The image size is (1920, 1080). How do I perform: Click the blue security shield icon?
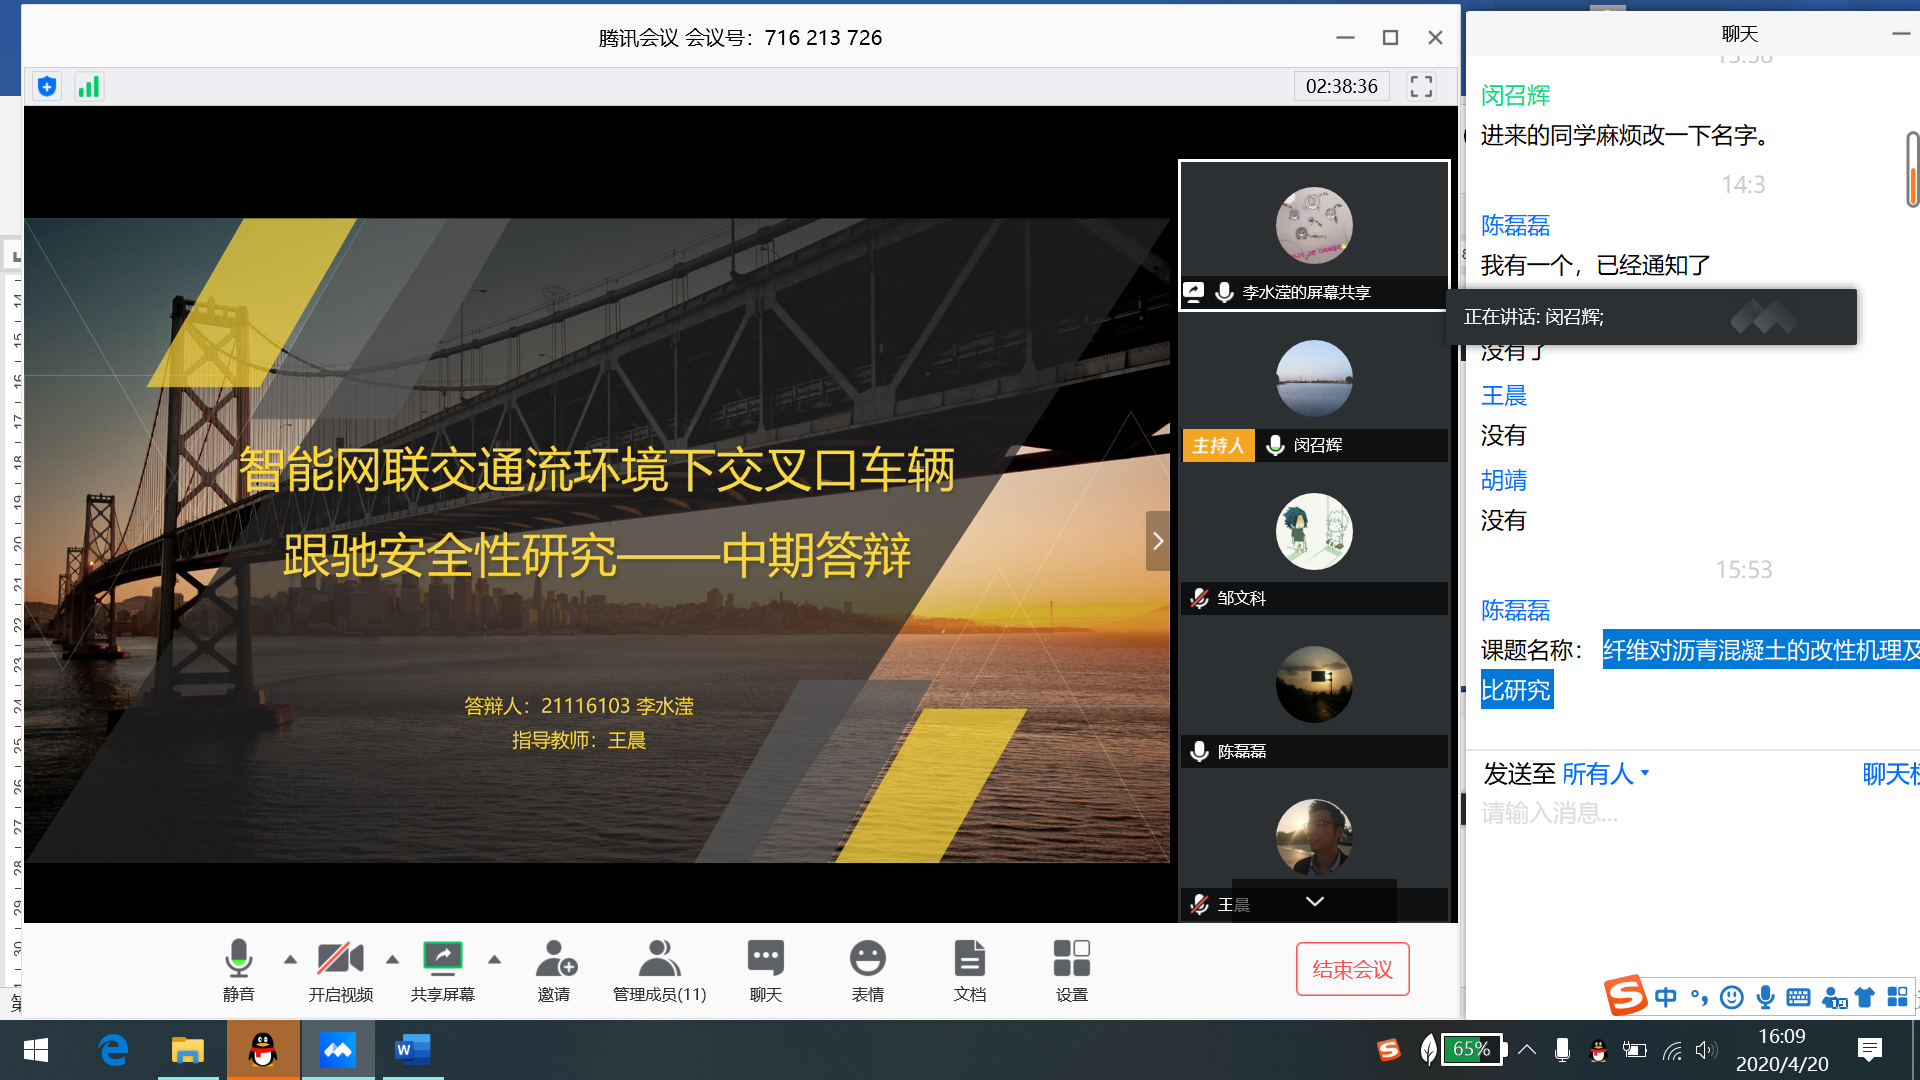47,87
